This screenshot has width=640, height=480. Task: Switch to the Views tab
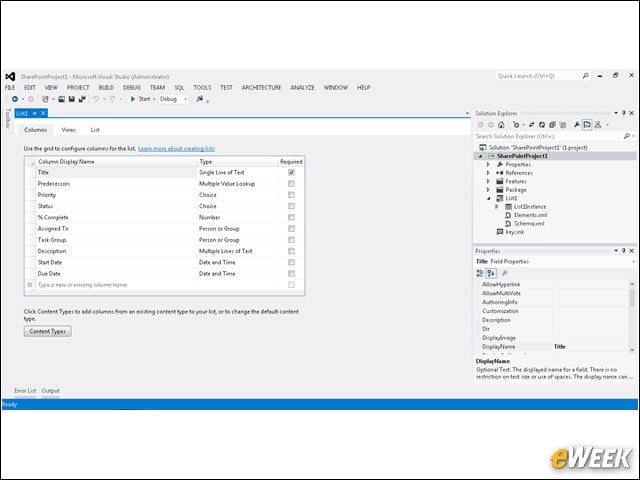click(x=69, y=130)
